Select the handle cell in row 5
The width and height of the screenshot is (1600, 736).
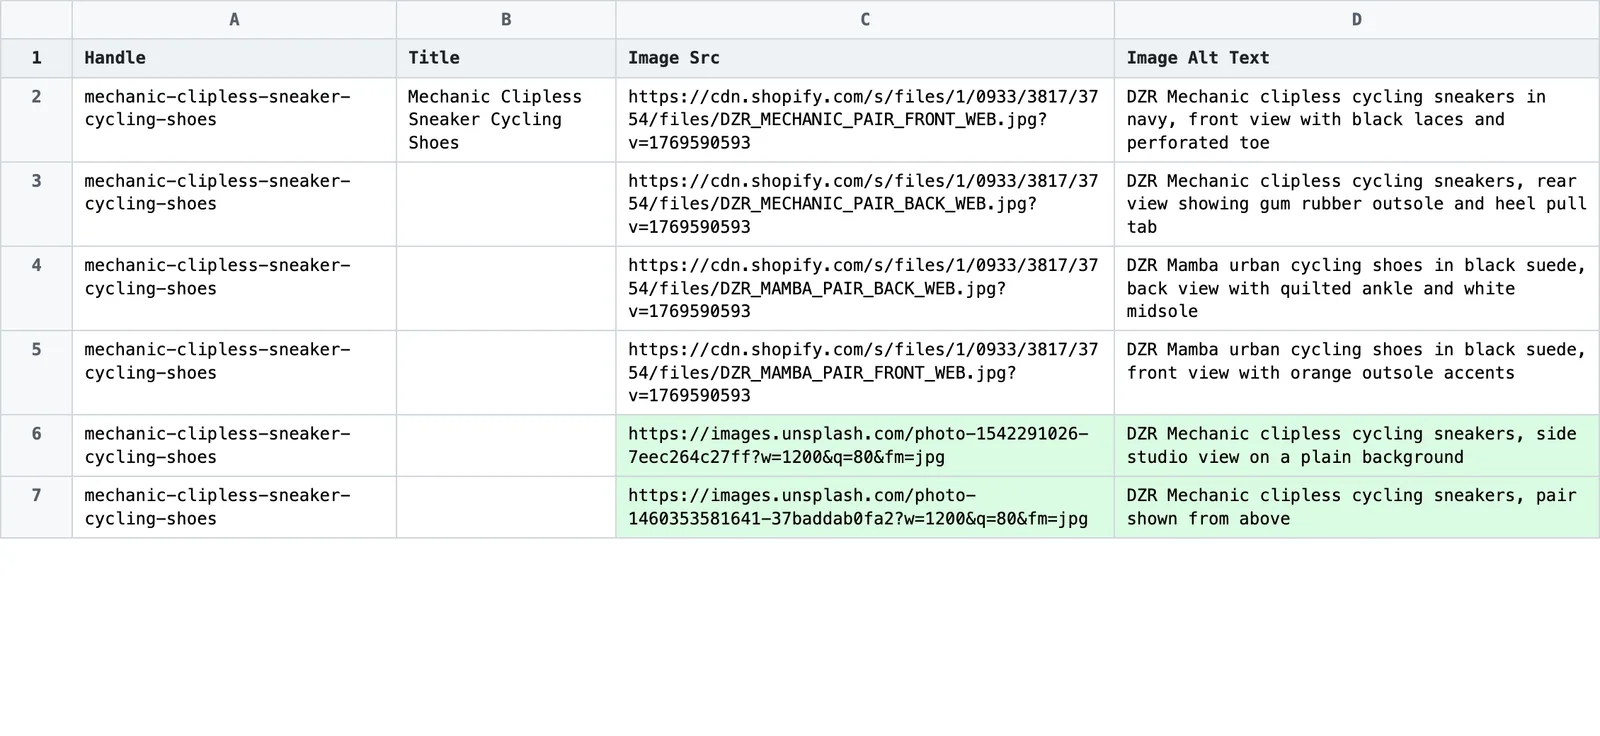[x=234, y=373]
